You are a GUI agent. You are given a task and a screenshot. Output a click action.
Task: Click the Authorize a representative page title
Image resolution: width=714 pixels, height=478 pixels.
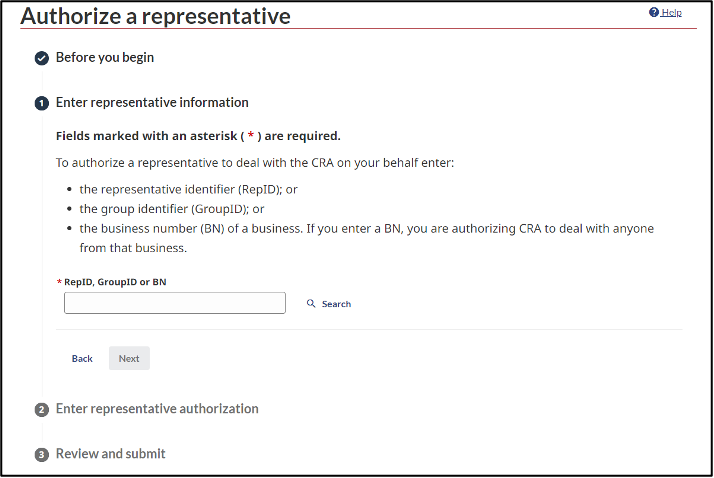[156, 16]
